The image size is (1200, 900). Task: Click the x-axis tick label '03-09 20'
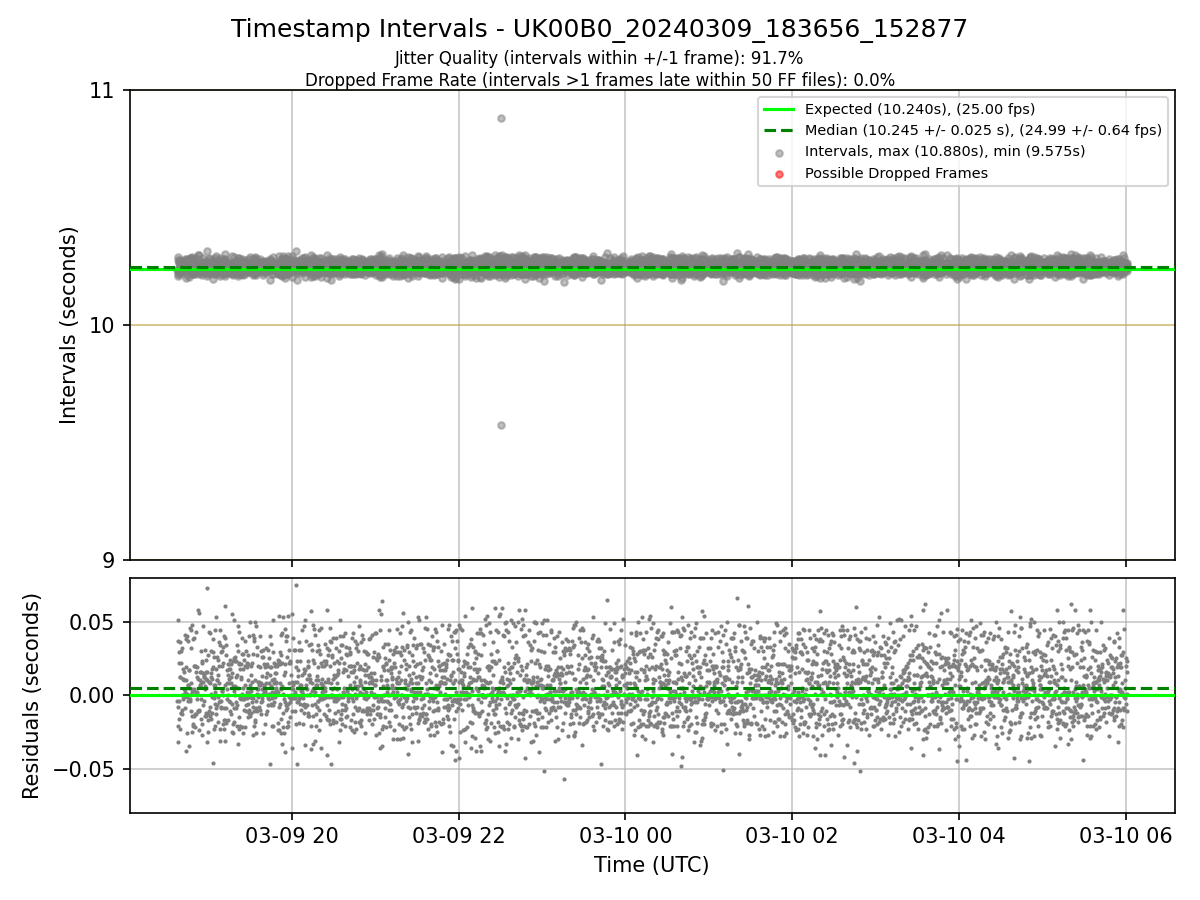pyautogui.click(x=292, y=835)
